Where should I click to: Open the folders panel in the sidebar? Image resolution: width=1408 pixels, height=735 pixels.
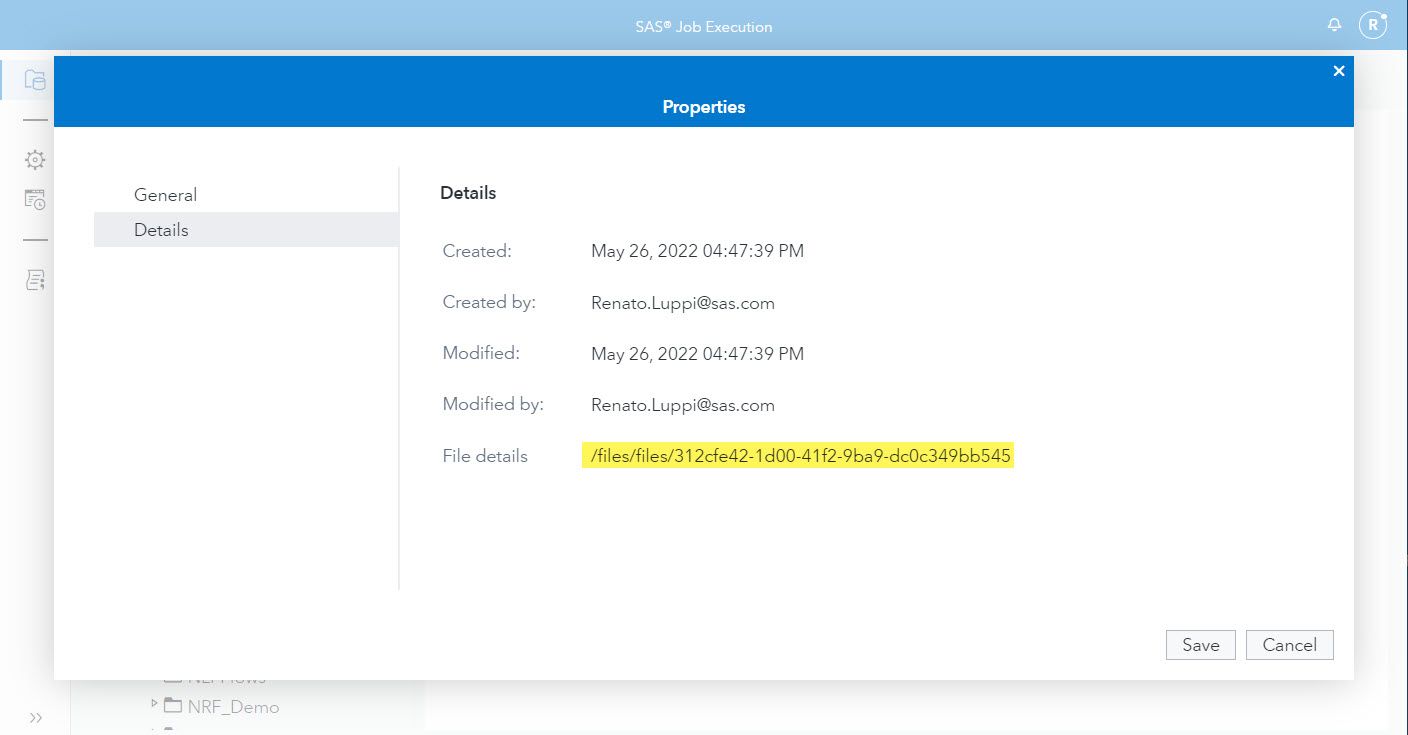click(x=34, y=81)
